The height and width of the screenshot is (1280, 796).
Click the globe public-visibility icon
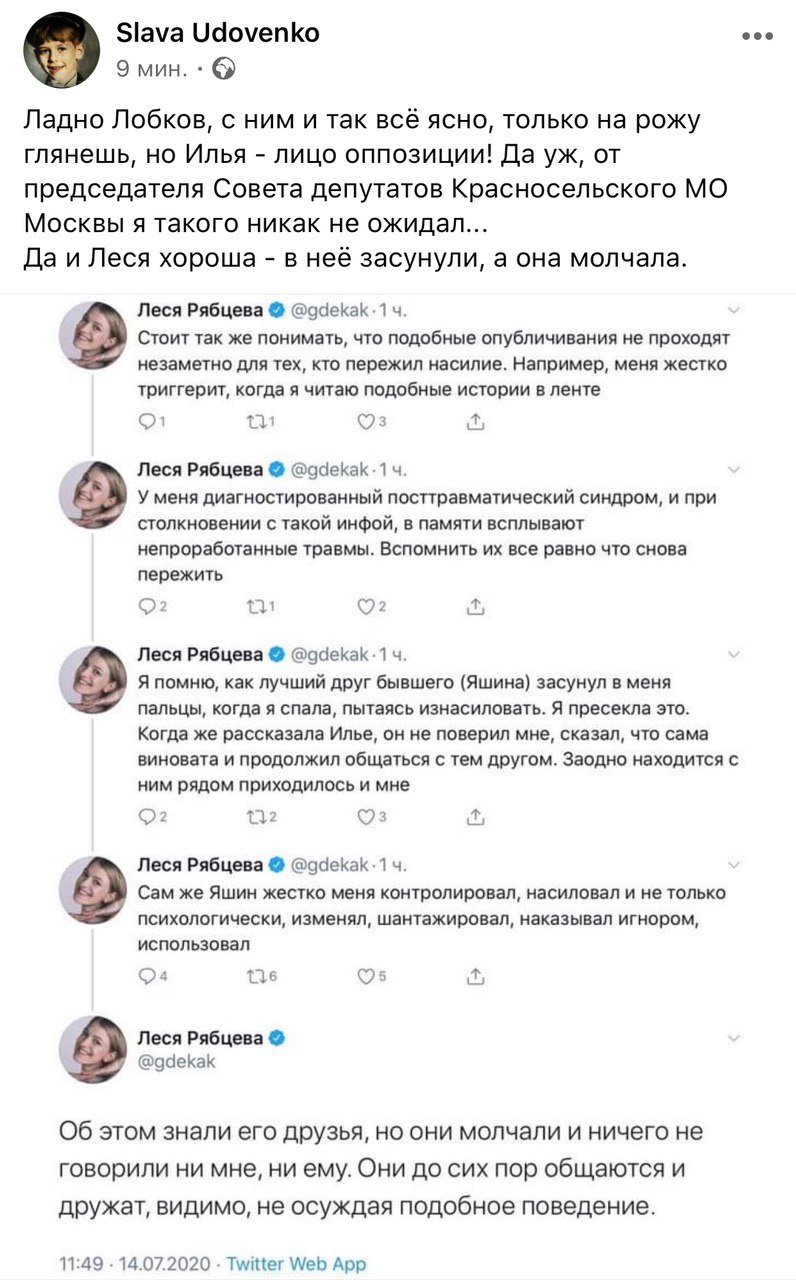(226, 68)
